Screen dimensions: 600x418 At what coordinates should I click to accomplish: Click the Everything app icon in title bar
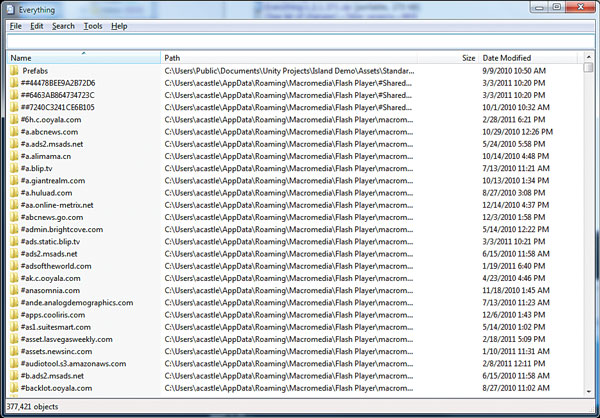10,8
